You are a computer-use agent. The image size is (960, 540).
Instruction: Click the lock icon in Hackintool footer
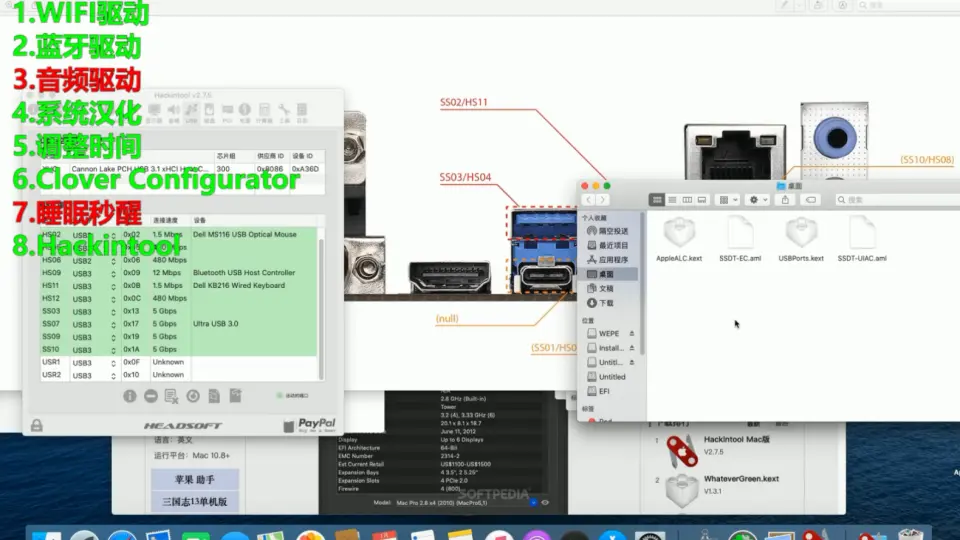37,425
